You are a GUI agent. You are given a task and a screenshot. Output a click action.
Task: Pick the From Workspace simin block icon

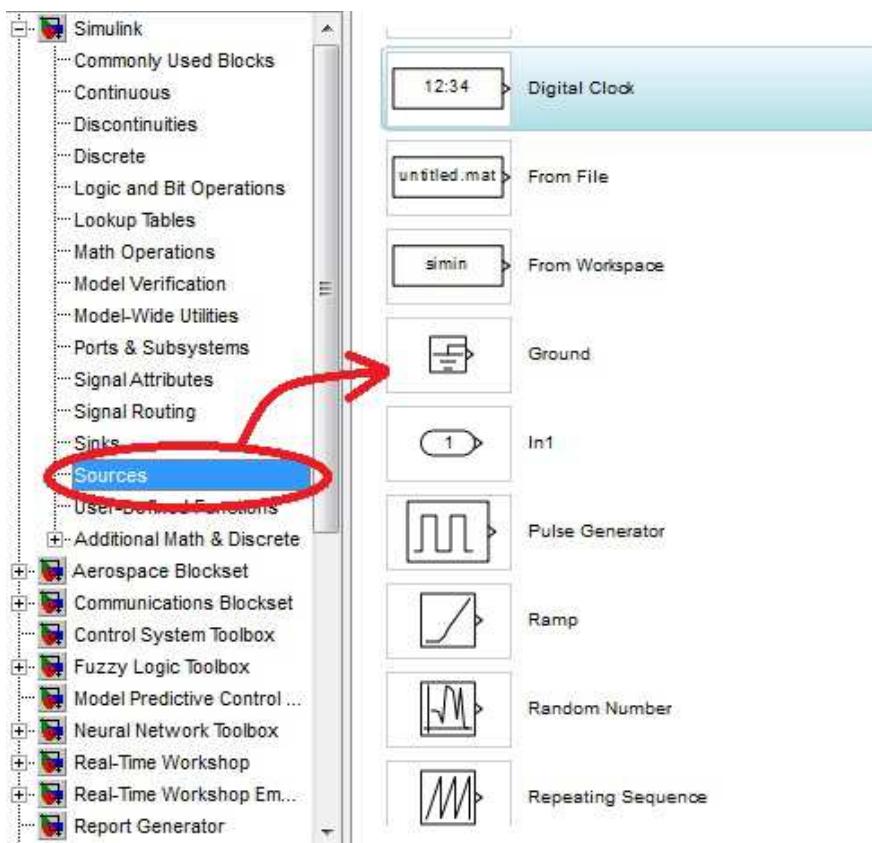pyautogui.click(x=451, y=265)
